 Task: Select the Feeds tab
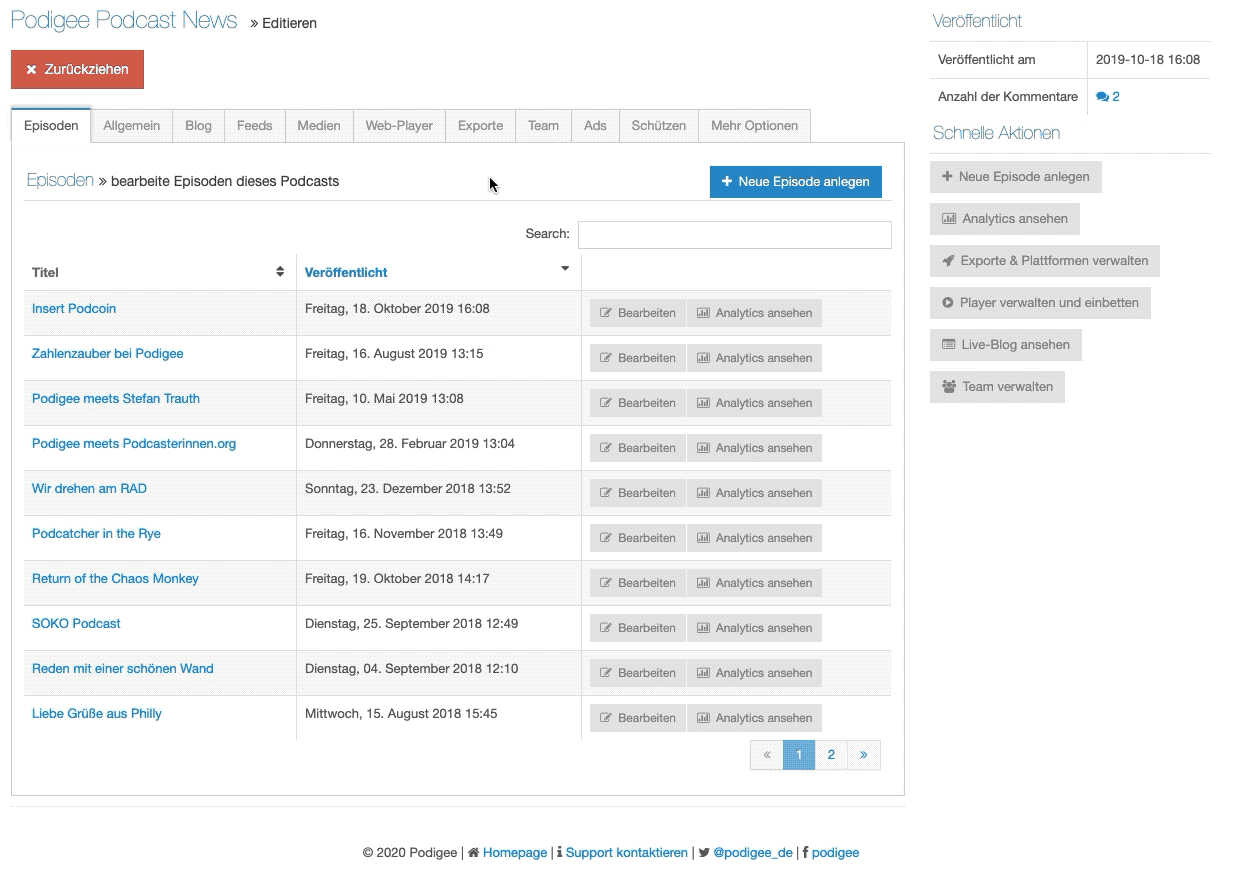pos(254,126)
